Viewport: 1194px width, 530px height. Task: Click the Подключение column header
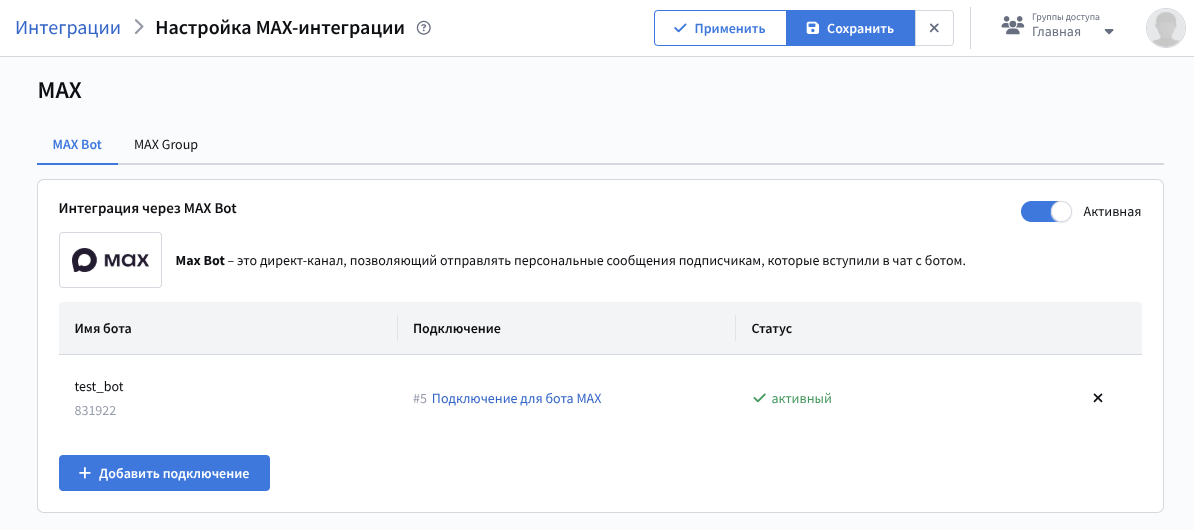[456, 328]
